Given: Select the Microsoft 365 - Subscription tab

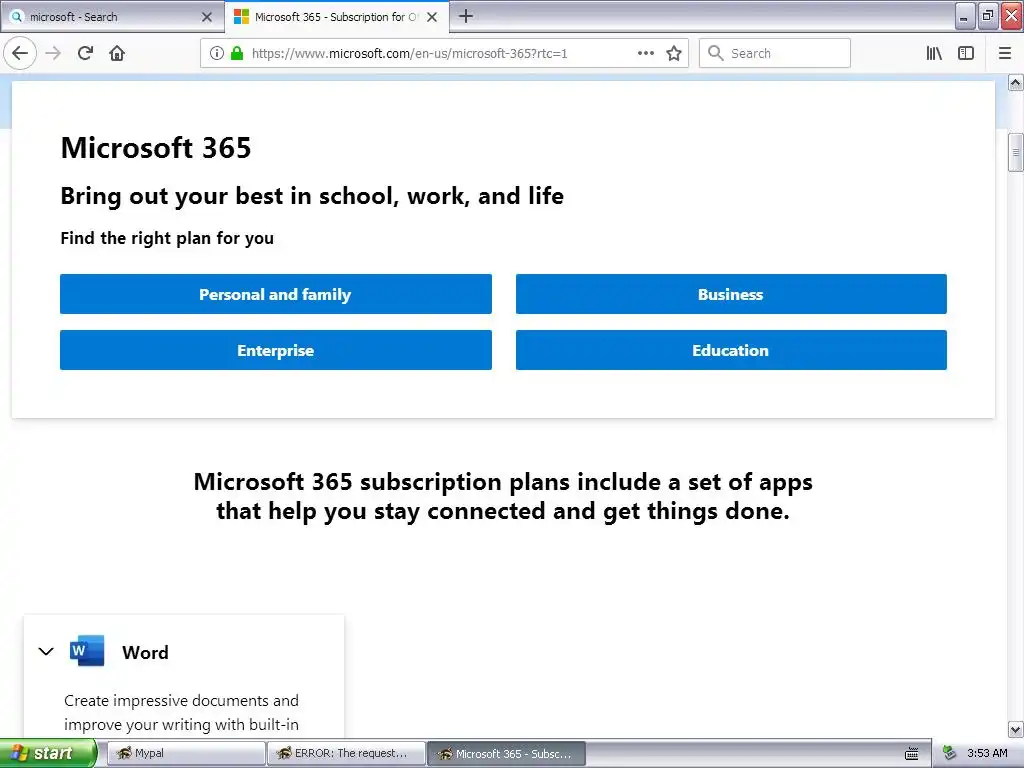Looking at the screenshot, I should point(336,17).
